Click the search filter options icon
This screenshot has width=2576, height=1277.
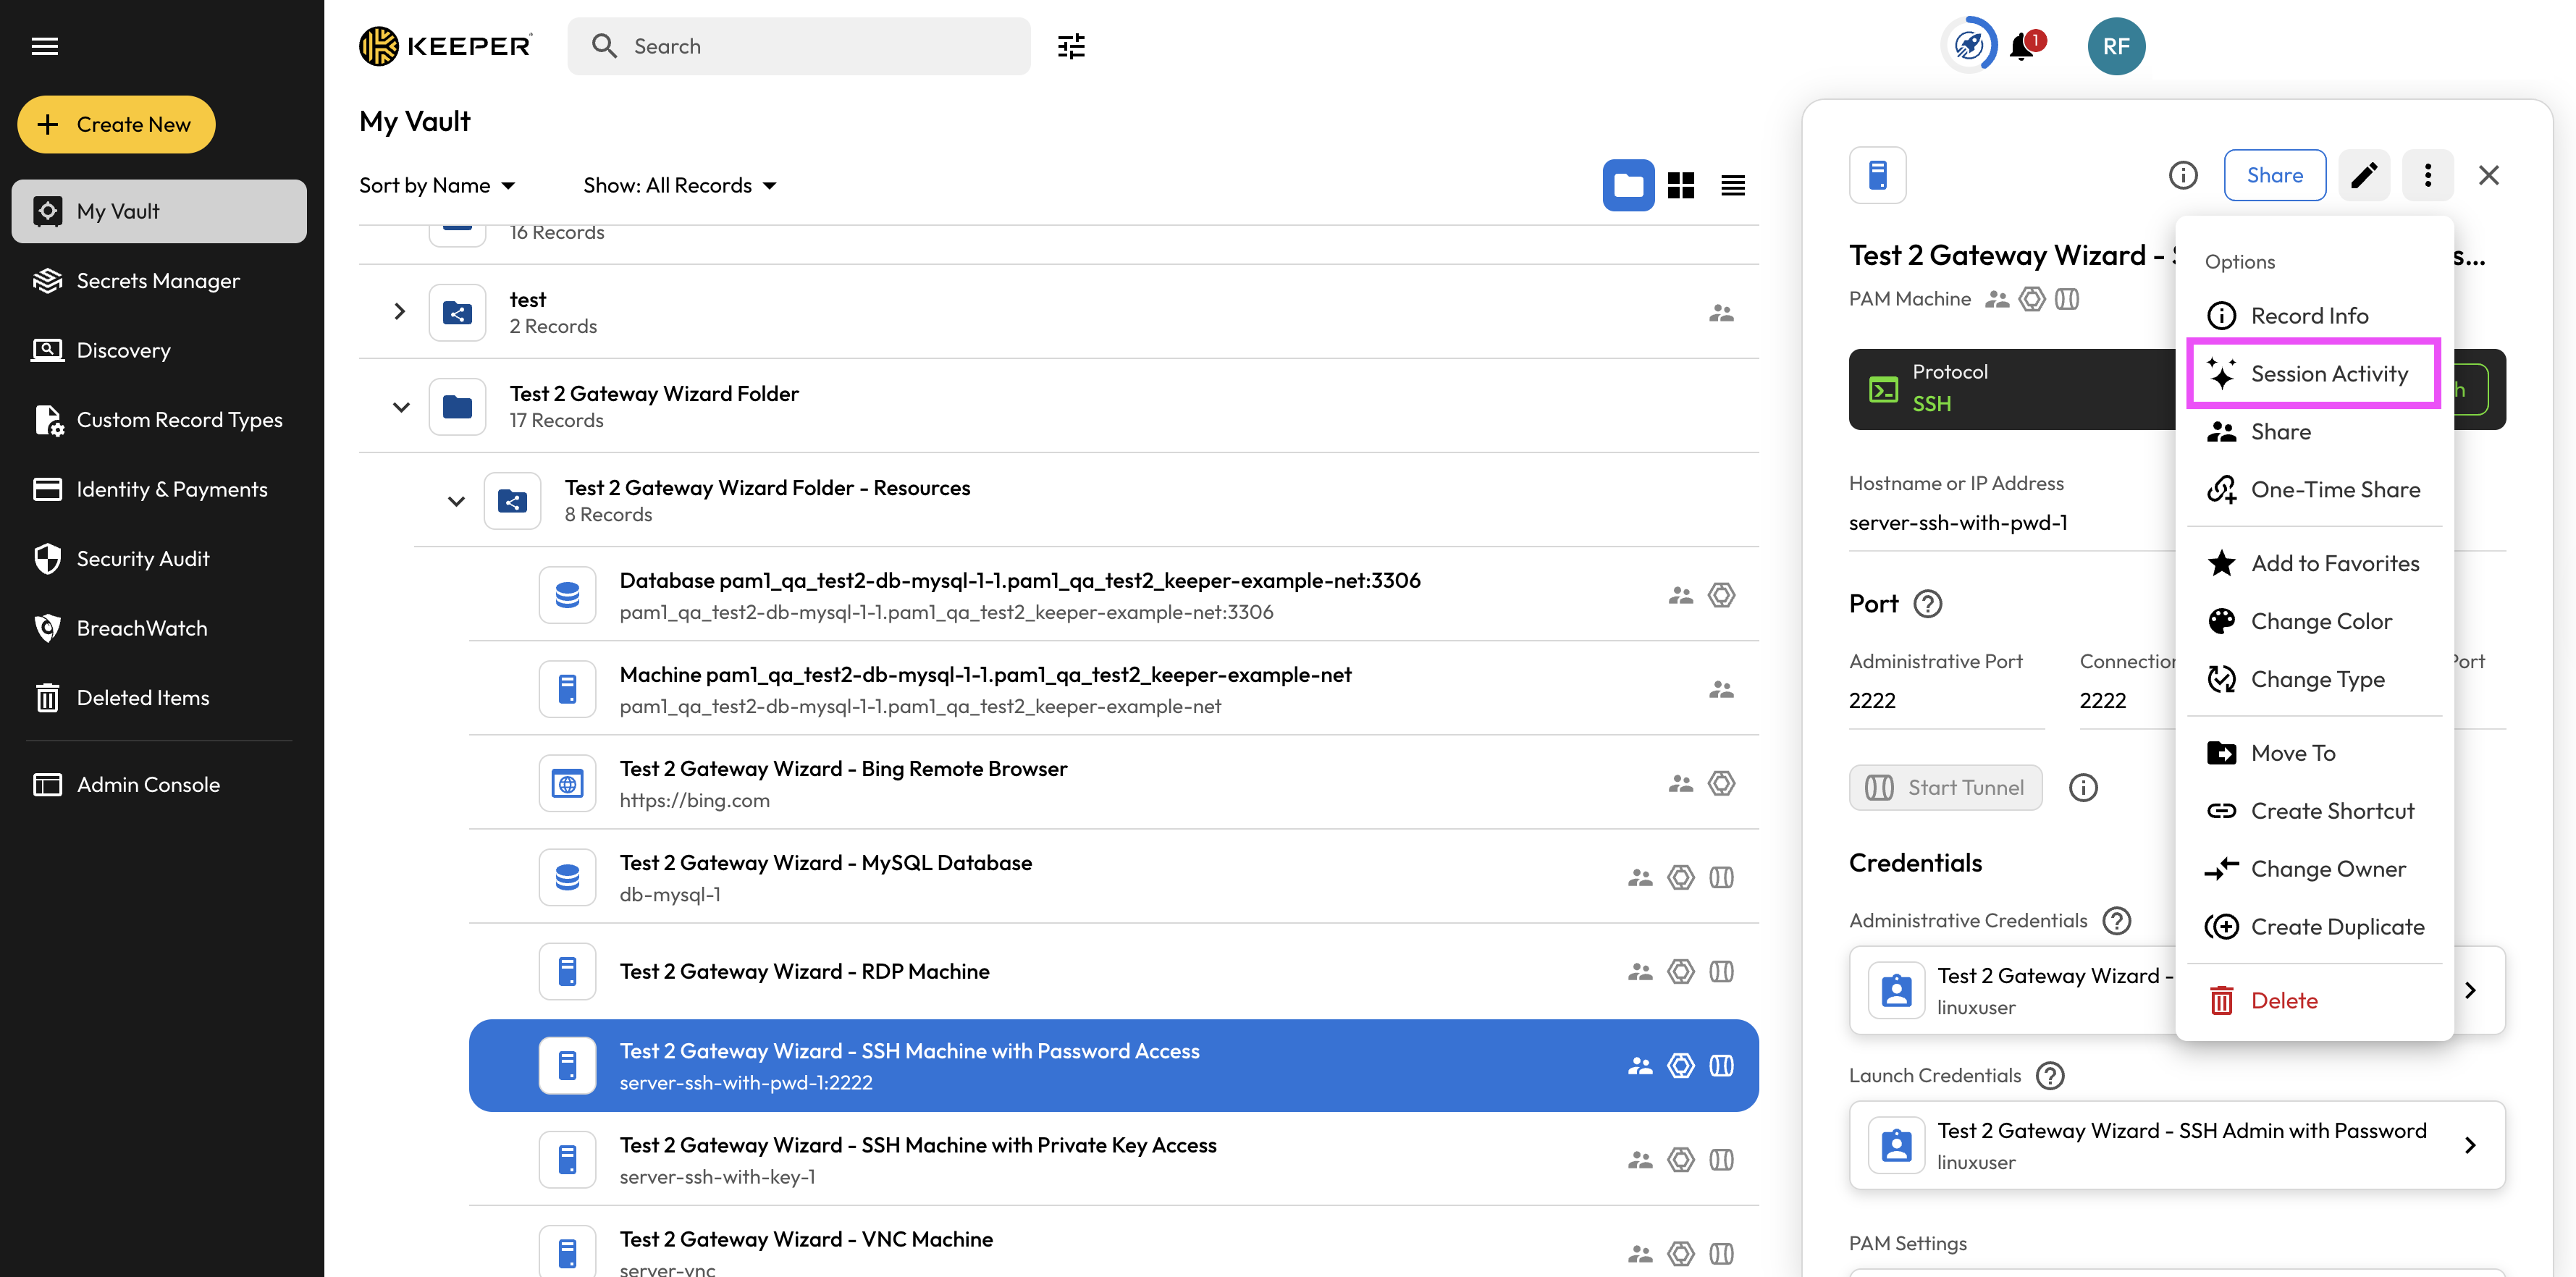click(1071, 46)
